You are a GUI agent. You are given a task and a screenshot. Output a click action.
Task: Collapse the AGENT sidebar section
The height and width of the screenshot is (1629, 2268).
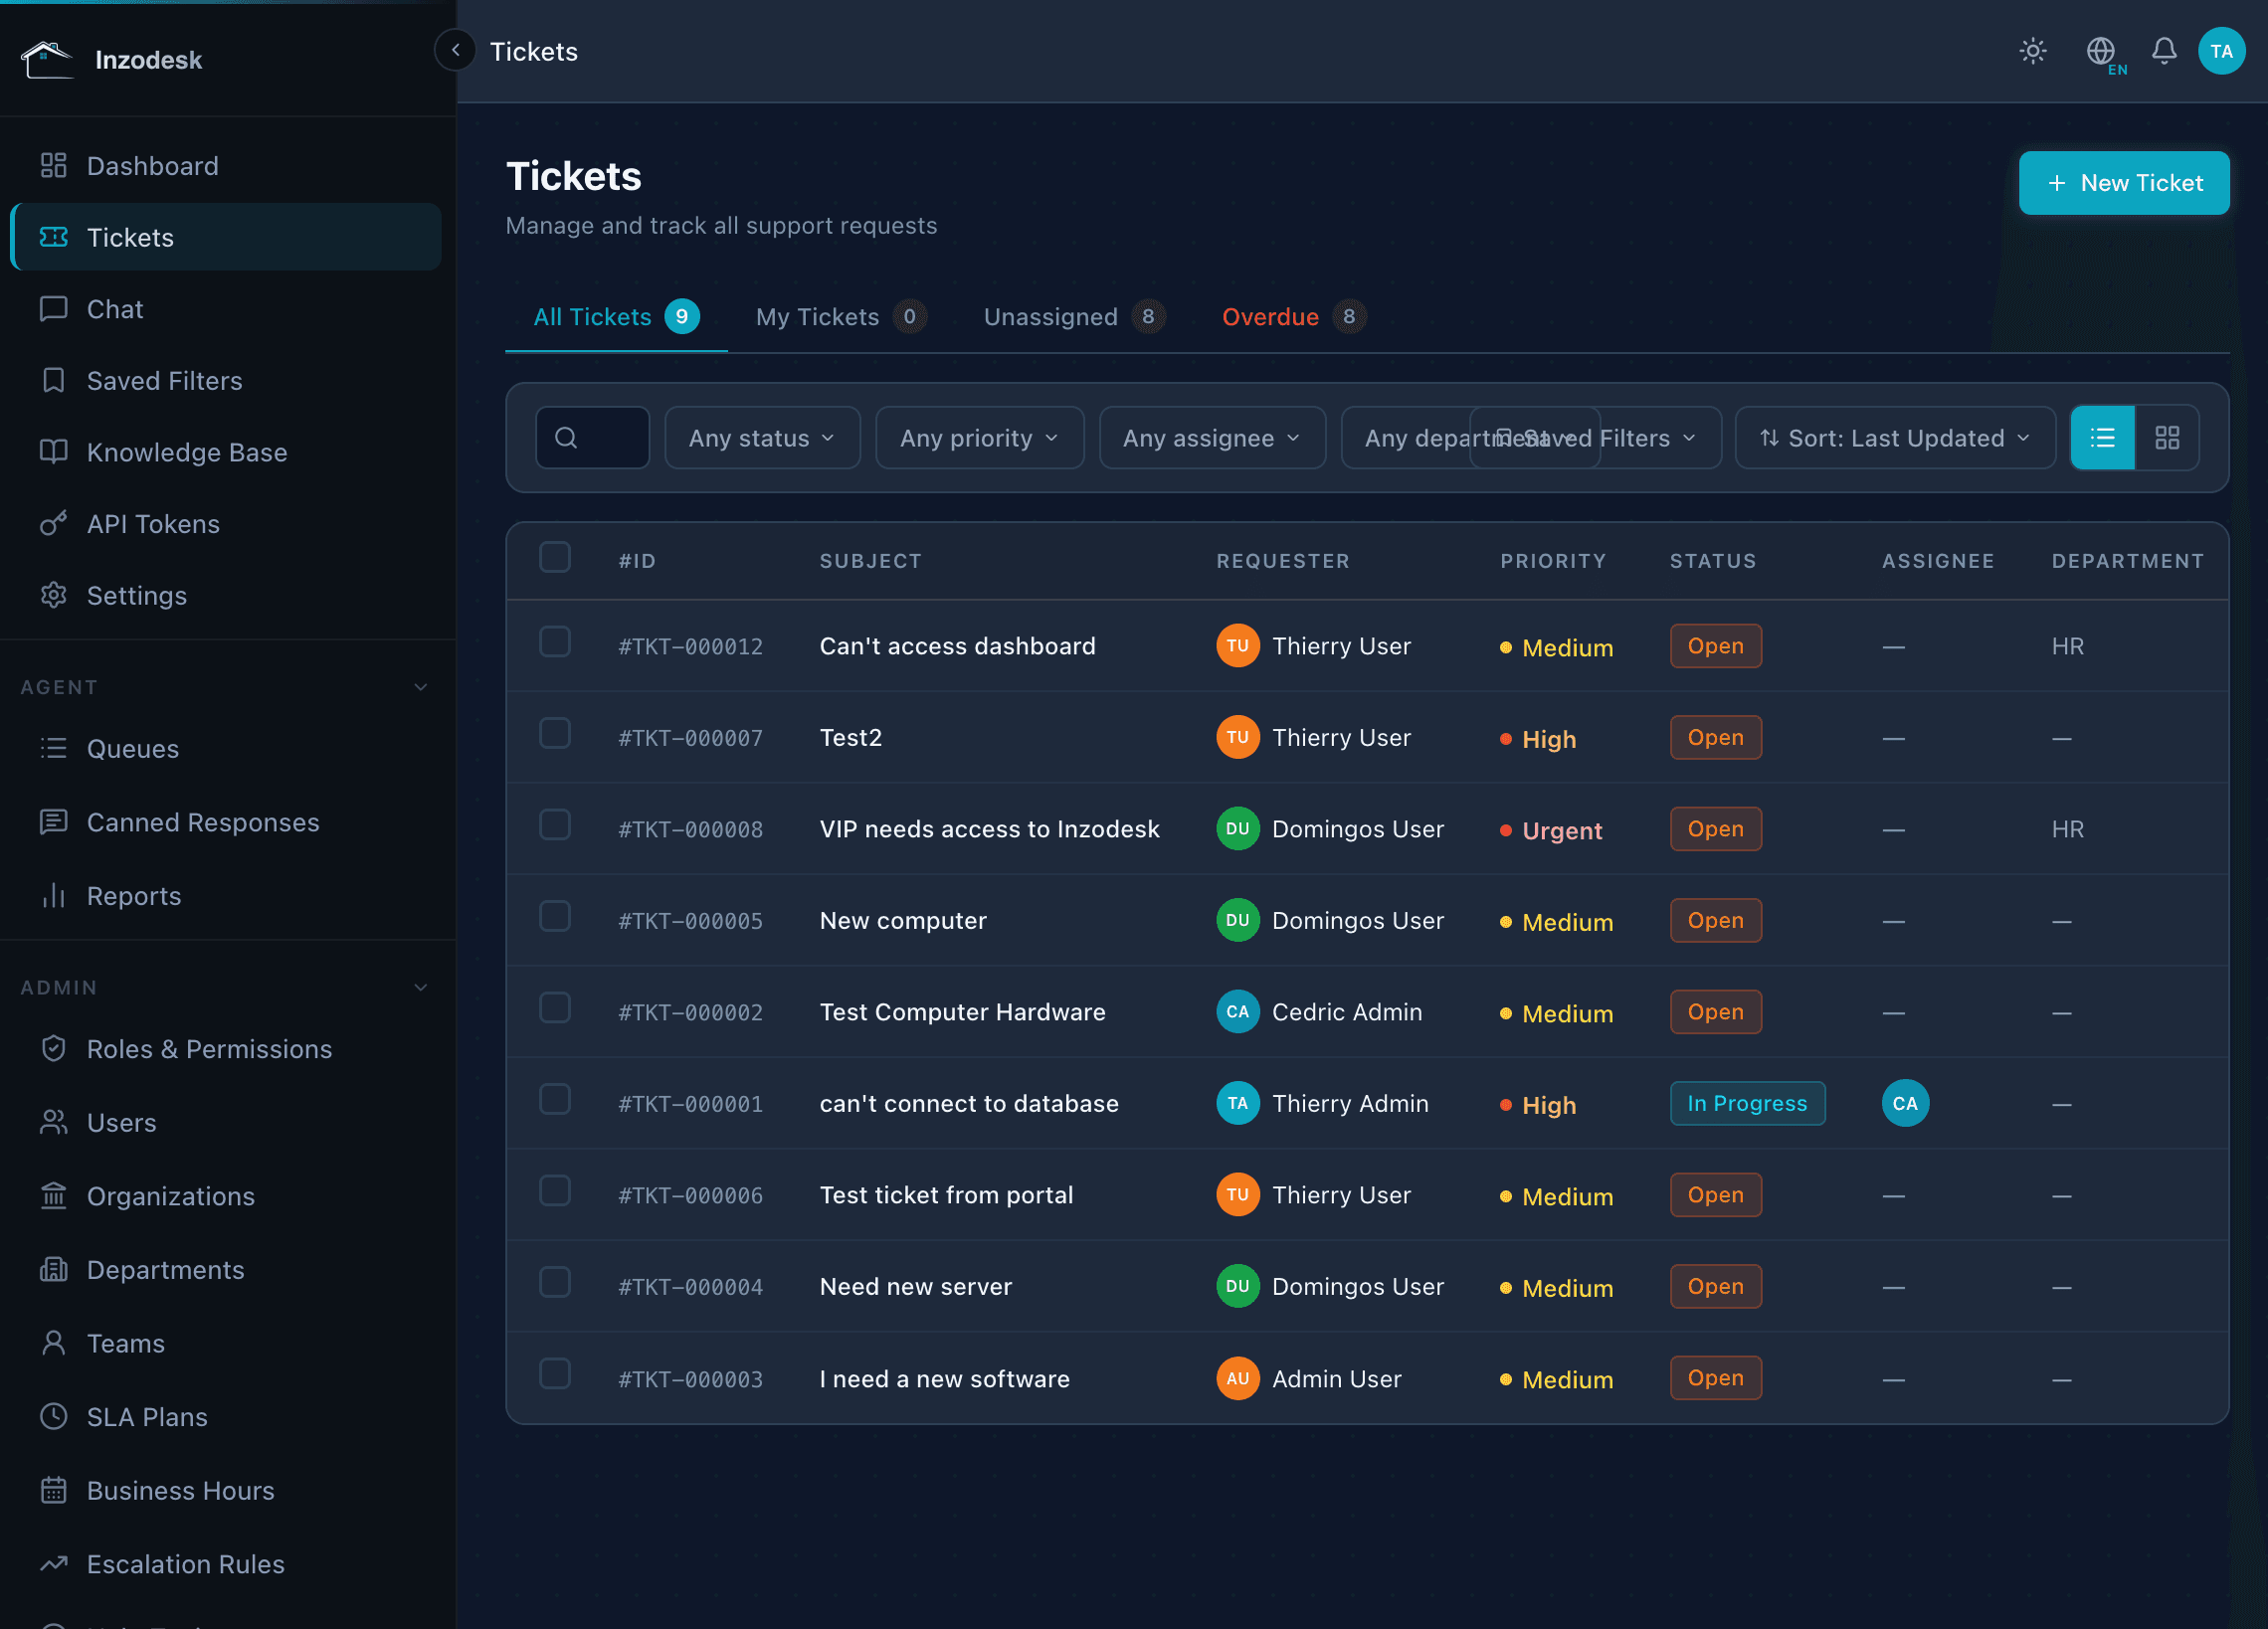pyautogui.click(x=421, y=687)
